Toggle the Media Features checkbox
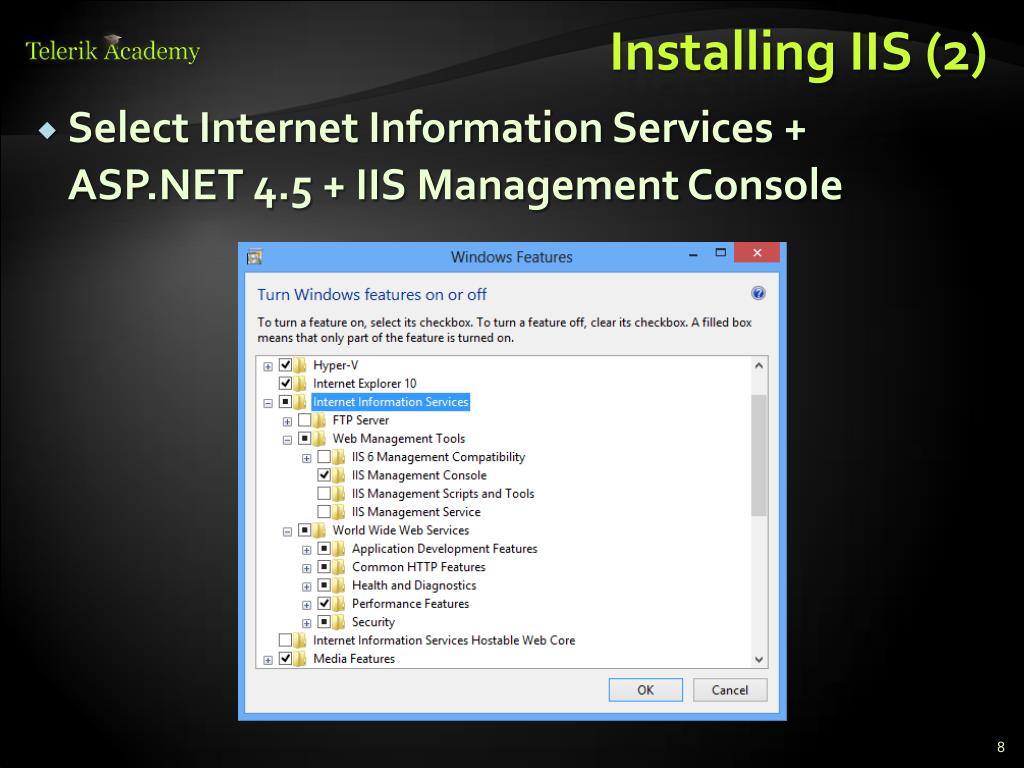The height and width of the screenshot is (768, 1024). click(x=285, y=658)
